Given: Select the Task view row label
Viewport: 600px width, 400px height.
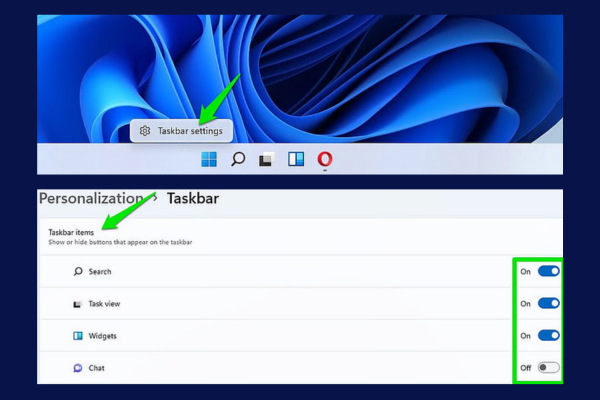Looking at the screenshot, I should pyautogui.click(x=104, y=304).
